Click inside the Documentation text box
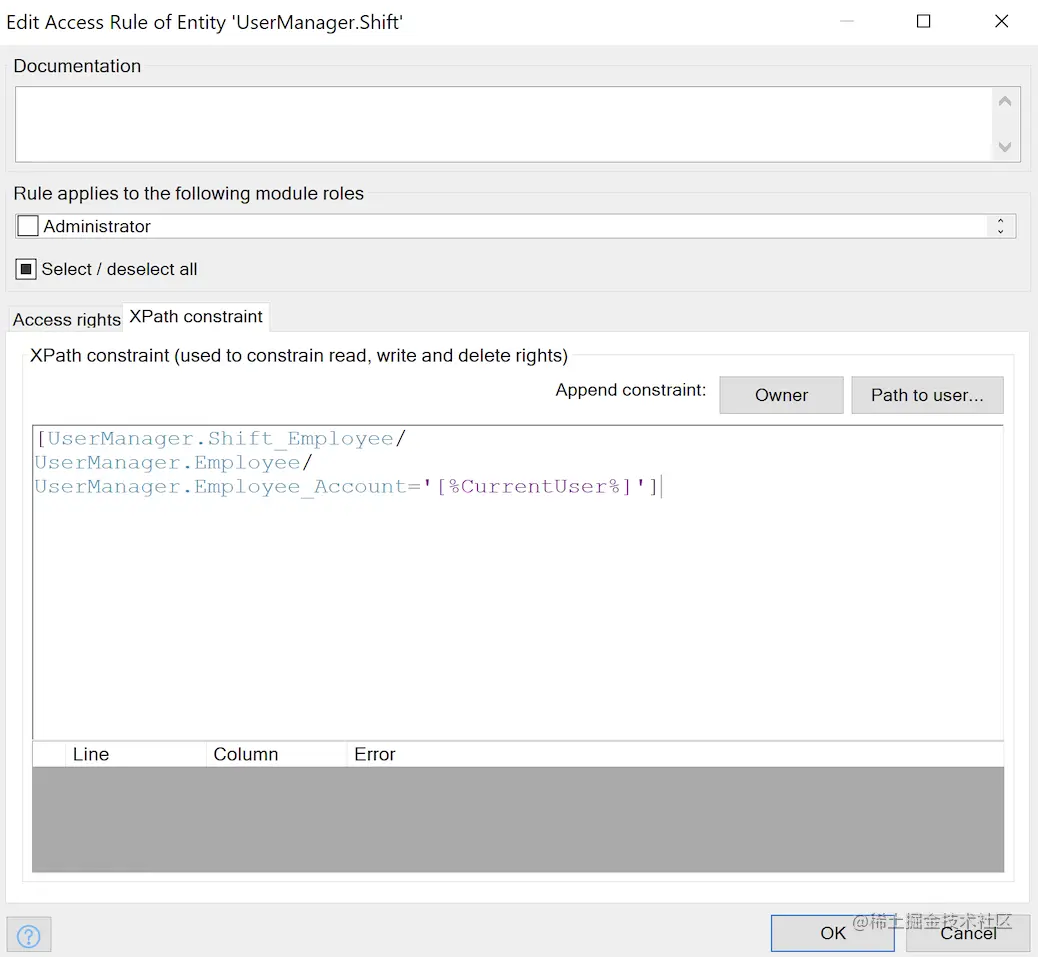 [503, 124]
